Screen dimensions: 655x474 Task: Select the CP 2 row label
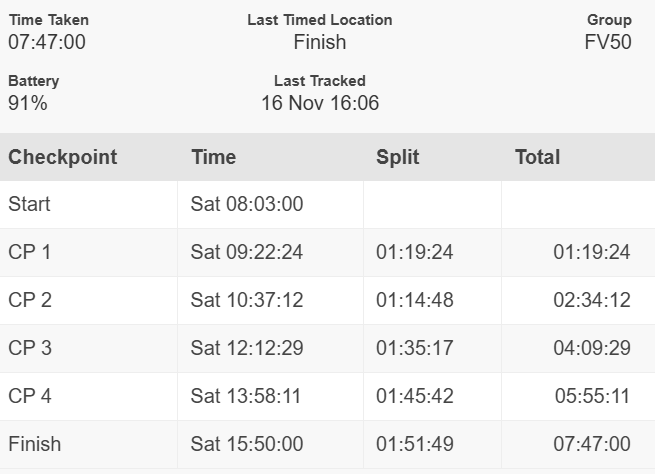(29, 300)
